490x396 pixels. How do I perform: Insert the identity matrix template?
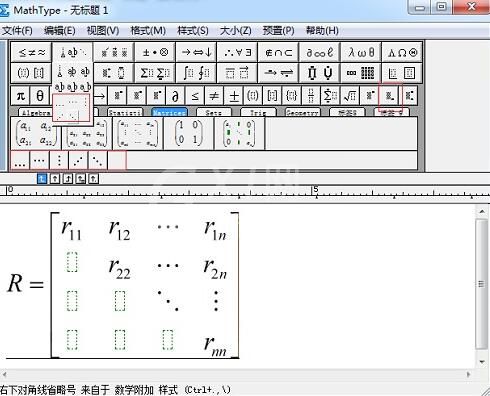pos(189,133)
